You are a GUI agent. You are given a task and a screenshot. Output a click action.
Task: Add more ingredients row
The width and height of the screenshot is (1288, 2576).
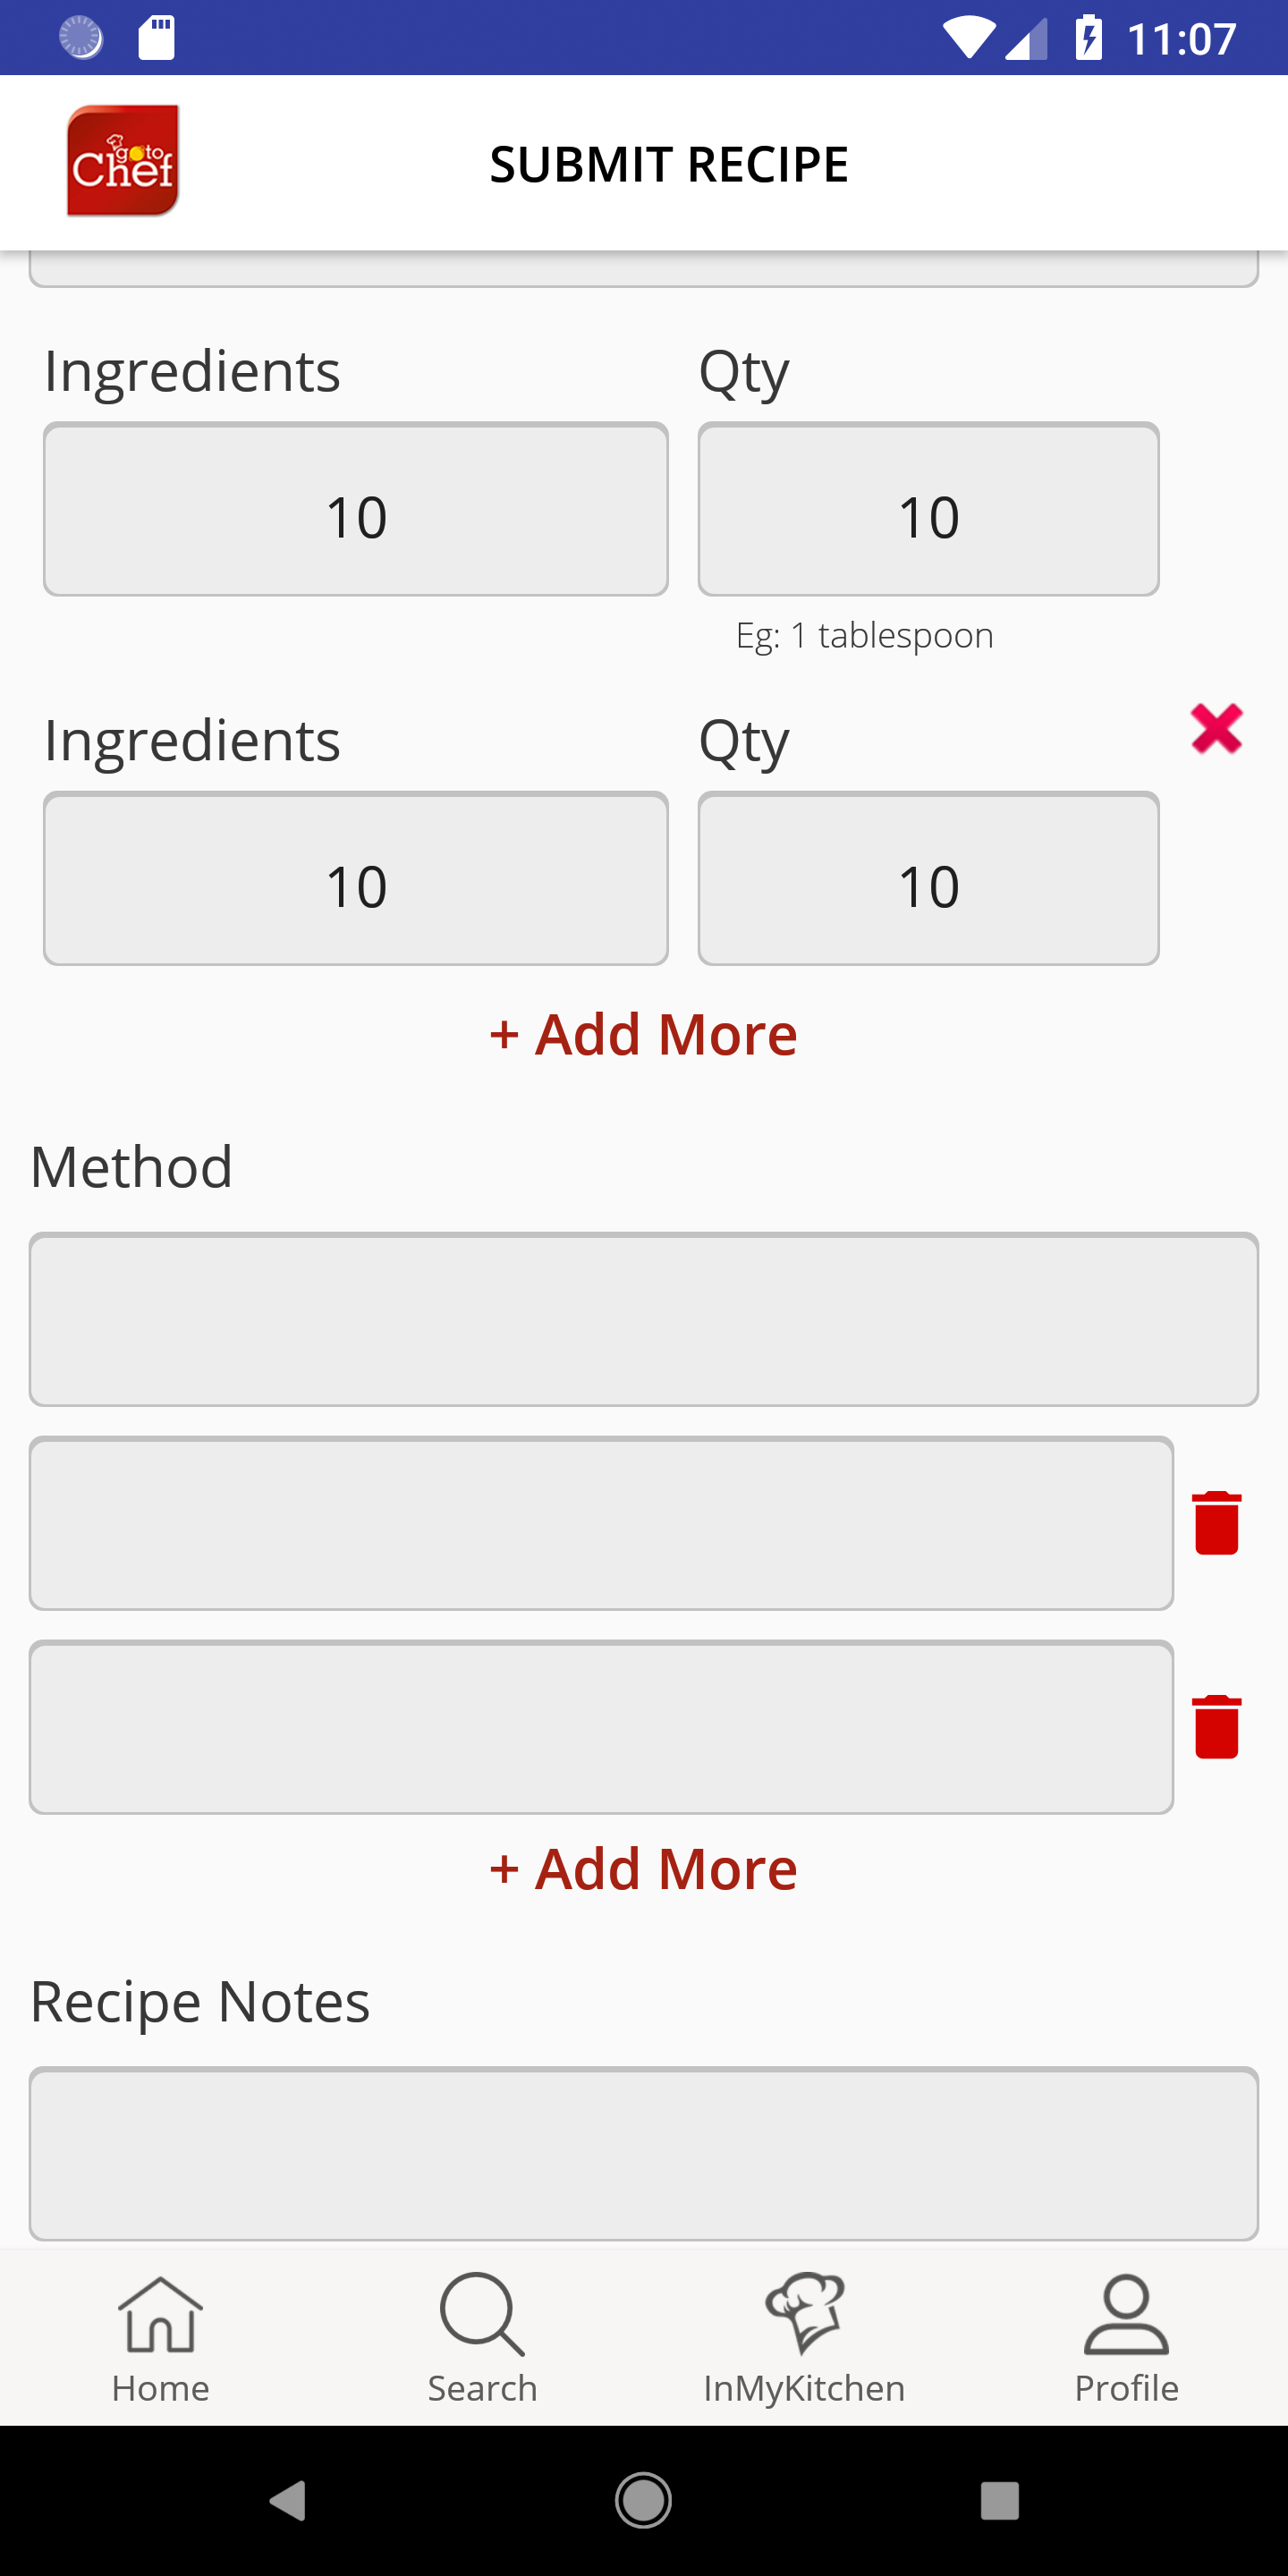click(x=643, y=1034)
